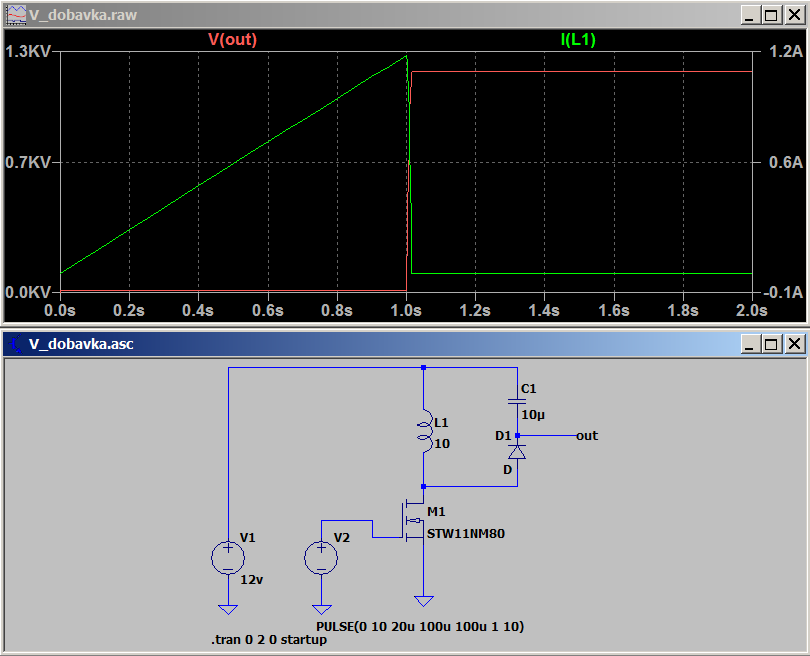Select the PULSE source parameters text
The width and height of the screenshot is (810, 656).
pos(419,626)
